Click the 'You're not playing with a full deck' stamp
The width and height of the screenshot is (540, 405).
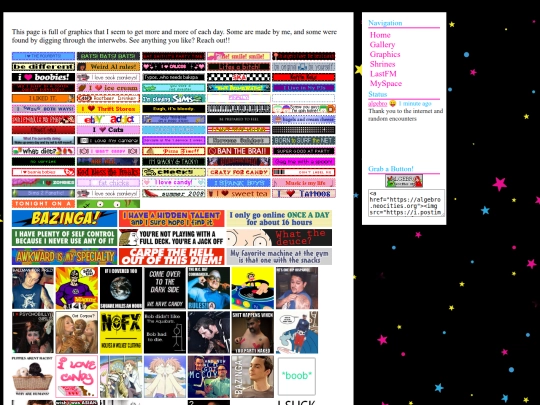(x=172, y=237)
